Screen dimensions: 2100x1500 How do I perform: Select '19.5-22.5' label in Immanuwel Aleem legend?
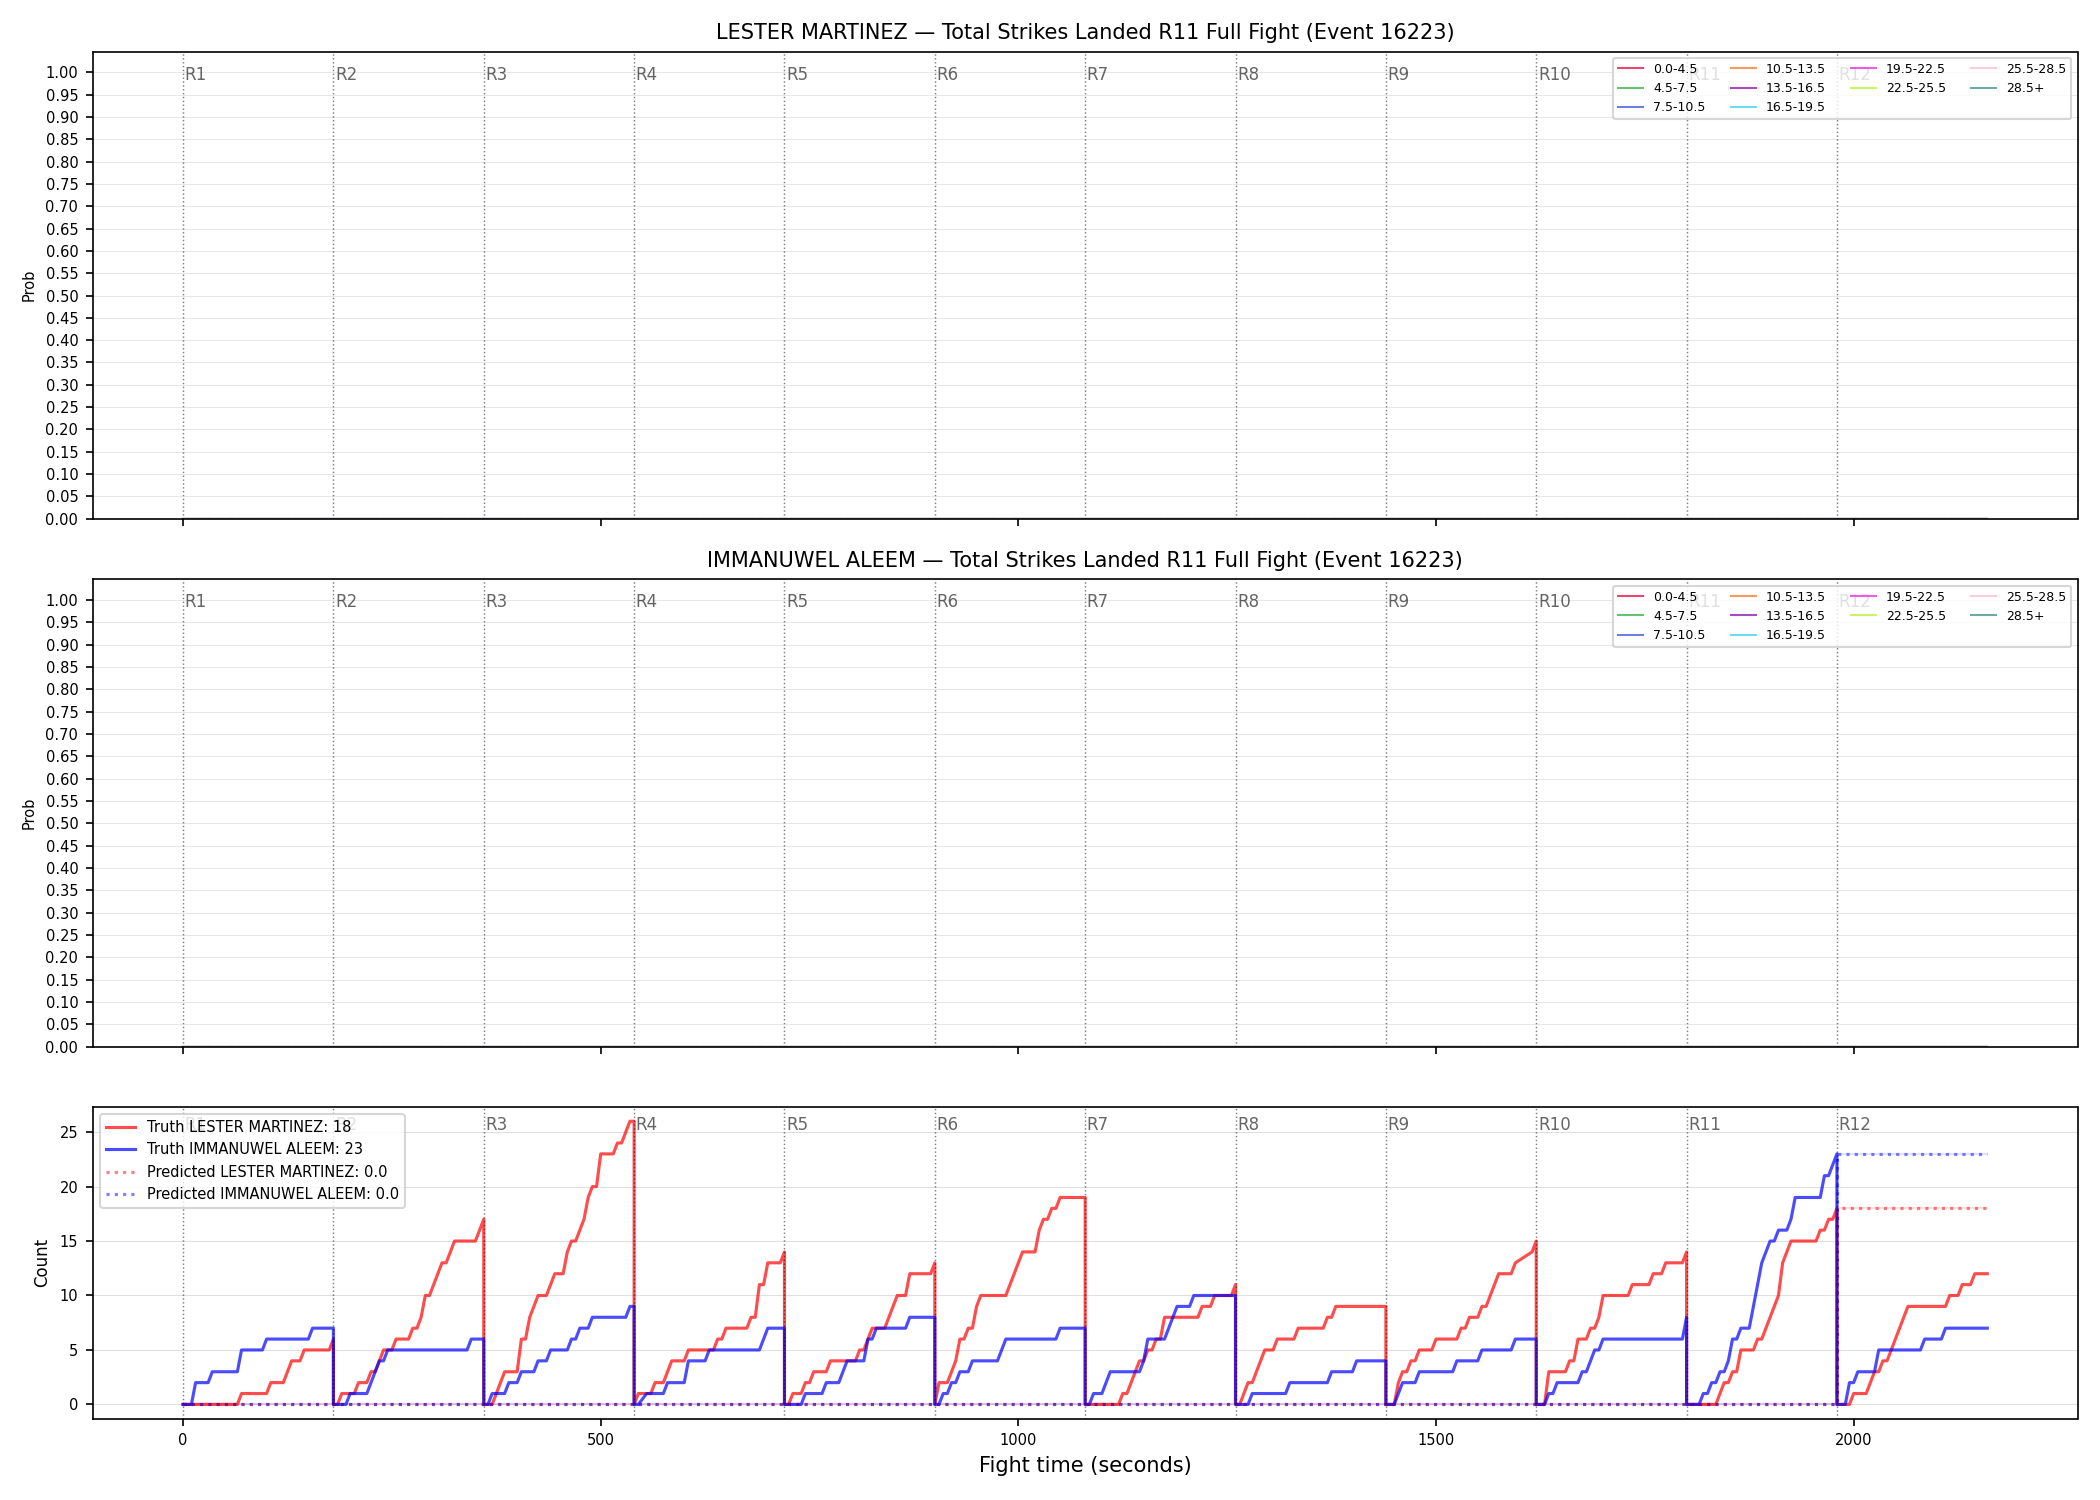coord(1915,597)
